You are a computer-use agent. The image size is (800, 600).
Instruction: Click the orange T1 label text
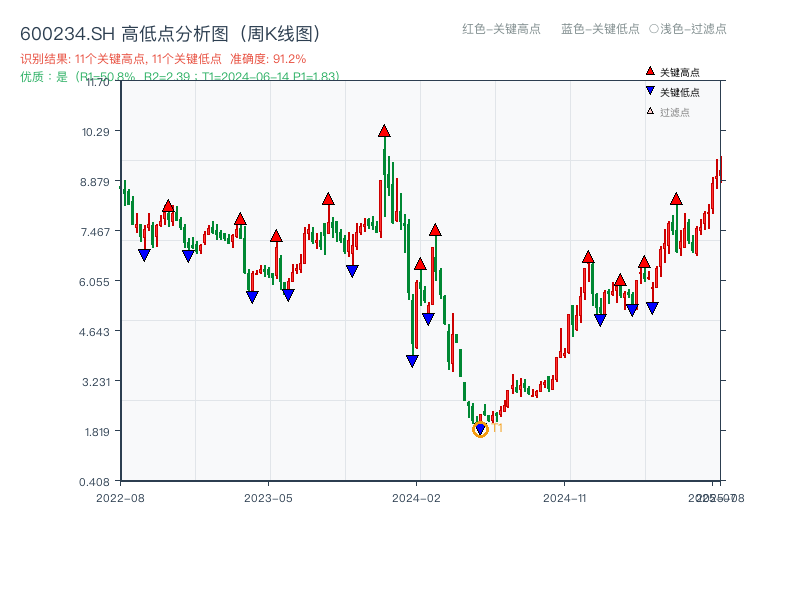pyautogui.click(x=497, y=428)
